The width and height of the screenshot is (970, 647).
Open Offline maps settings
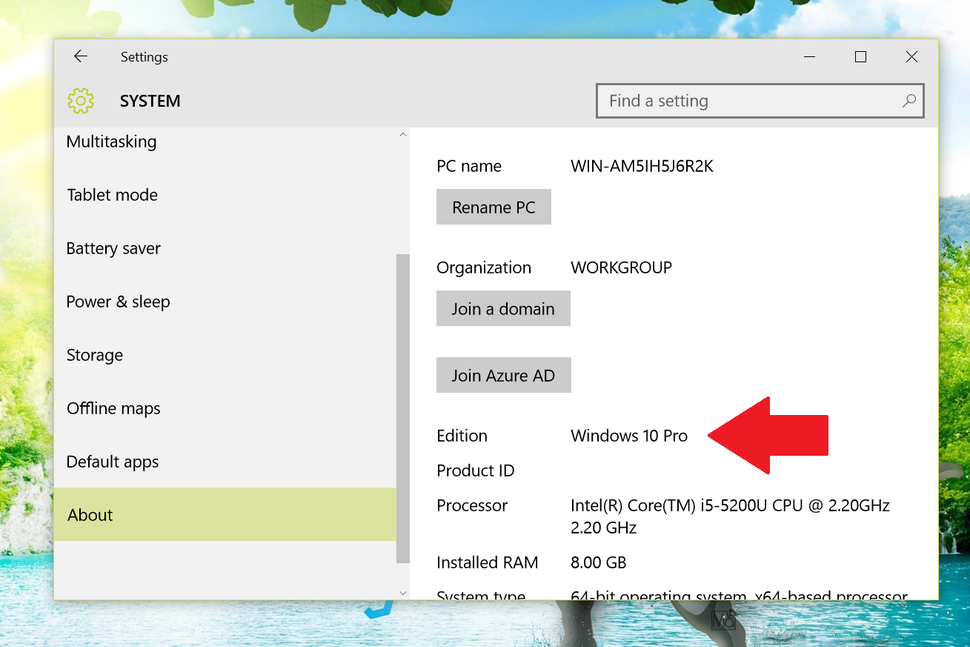pos(113,408)
